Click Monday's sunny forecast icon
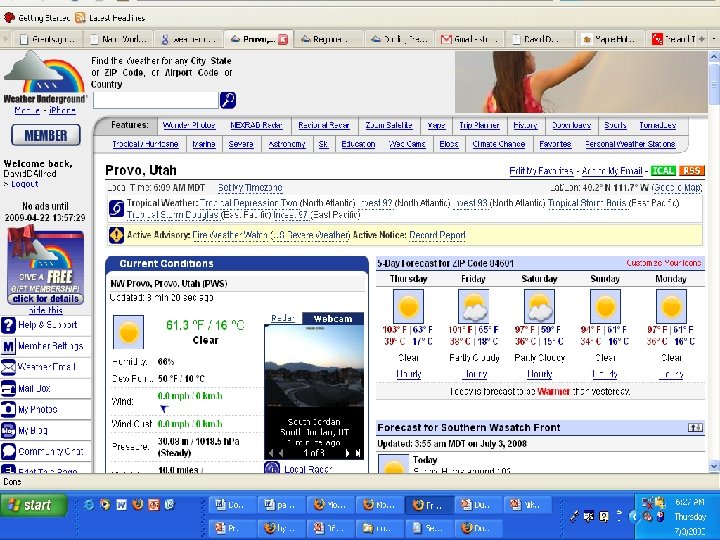This screenshot has height=540, width=720. 671,306
